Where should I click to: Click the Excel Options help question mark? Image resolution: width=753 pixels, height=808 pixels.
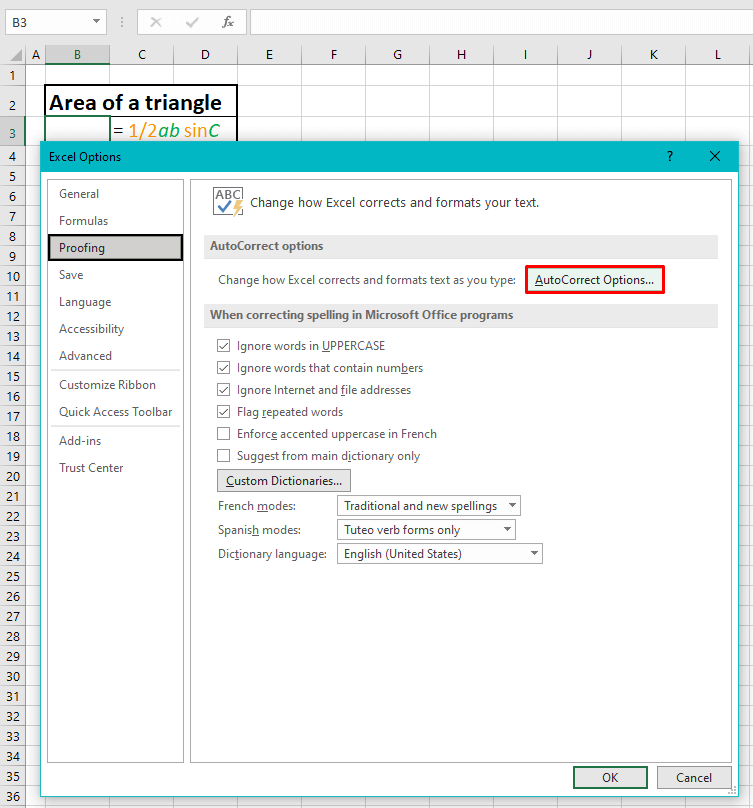(670, 156)
